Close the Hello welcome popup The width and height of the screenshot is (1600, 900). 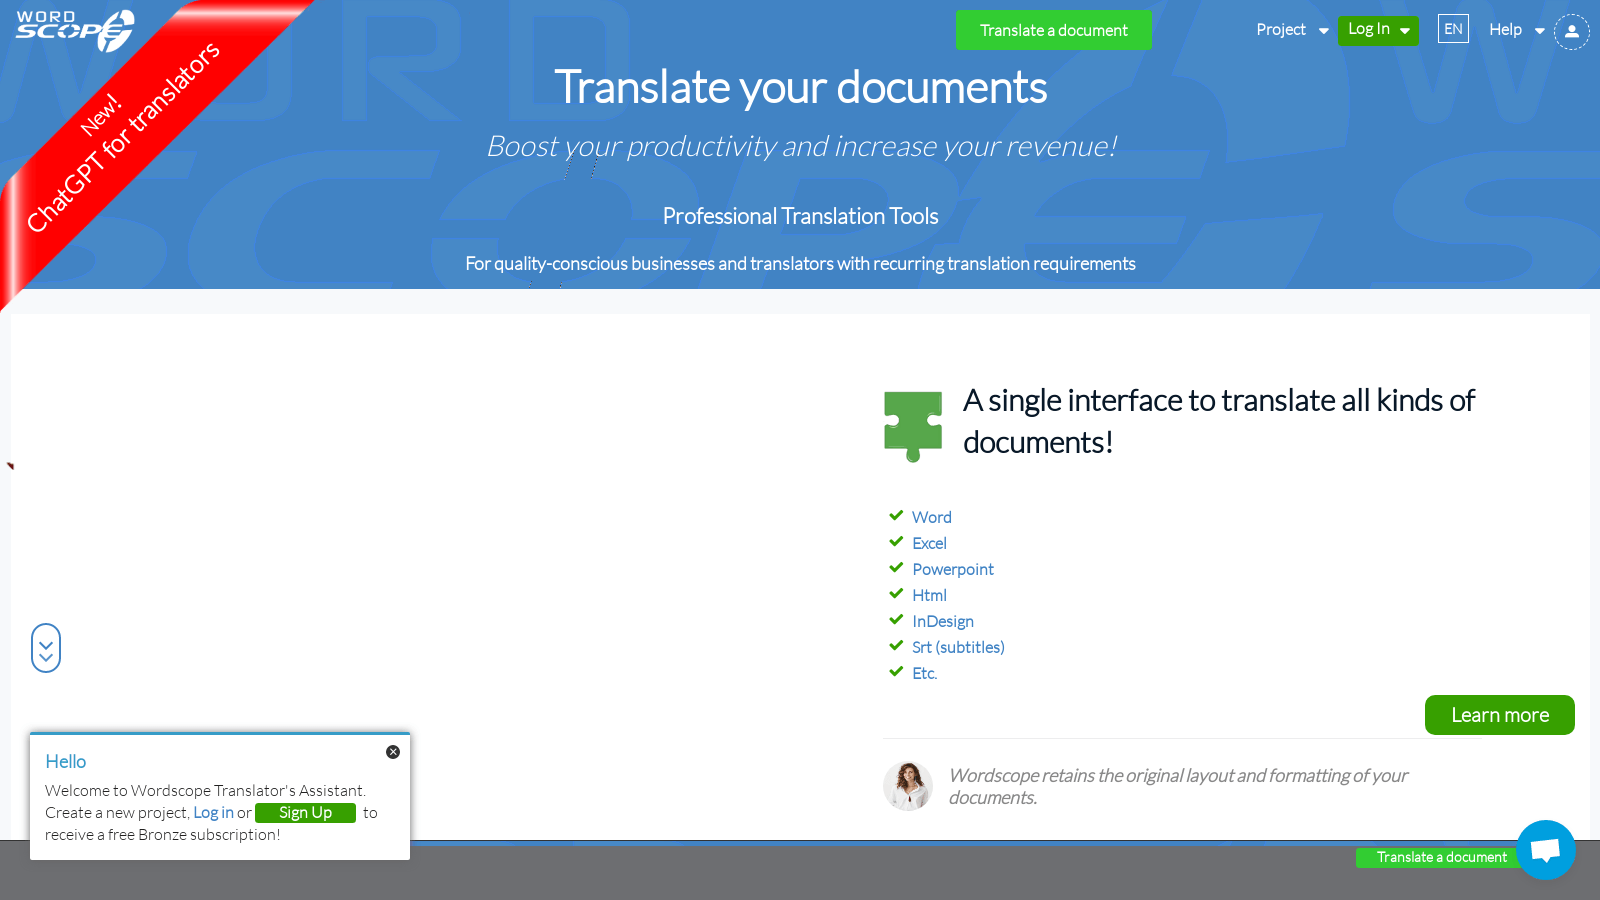tap(393, 752)
